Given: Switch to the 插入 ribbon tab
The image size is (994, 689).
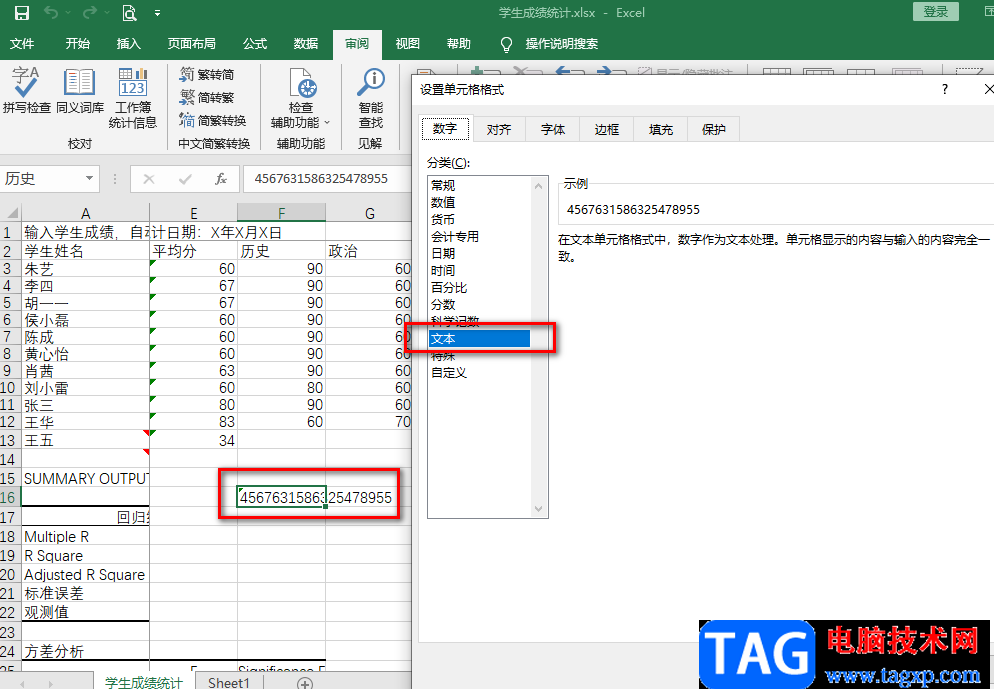Looking at the screenshot, I should (128, 44).
